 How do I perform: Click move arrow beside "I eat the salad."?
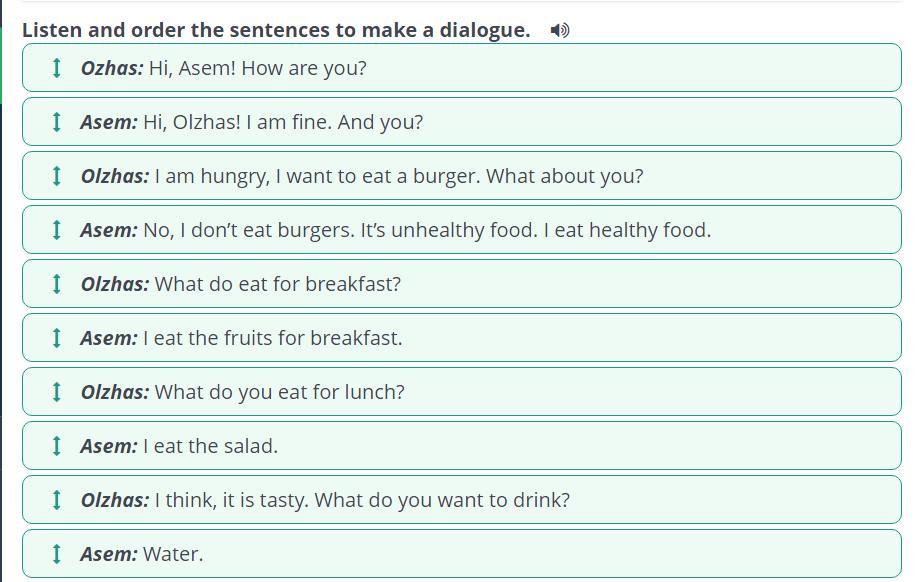[57, 446]
